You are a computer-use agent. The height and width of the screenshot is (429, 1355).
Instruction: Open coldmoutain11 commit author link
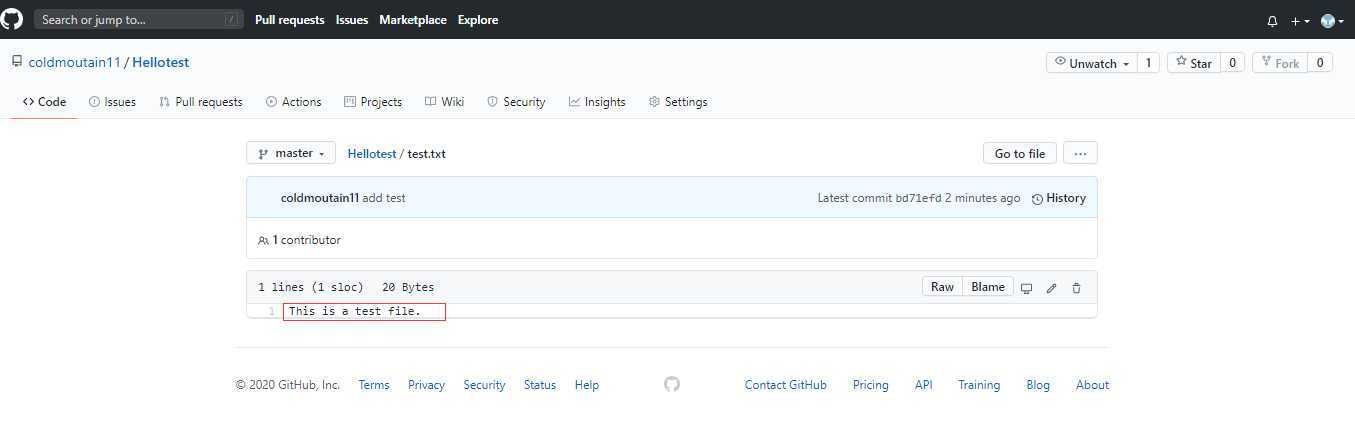point(320,198)
